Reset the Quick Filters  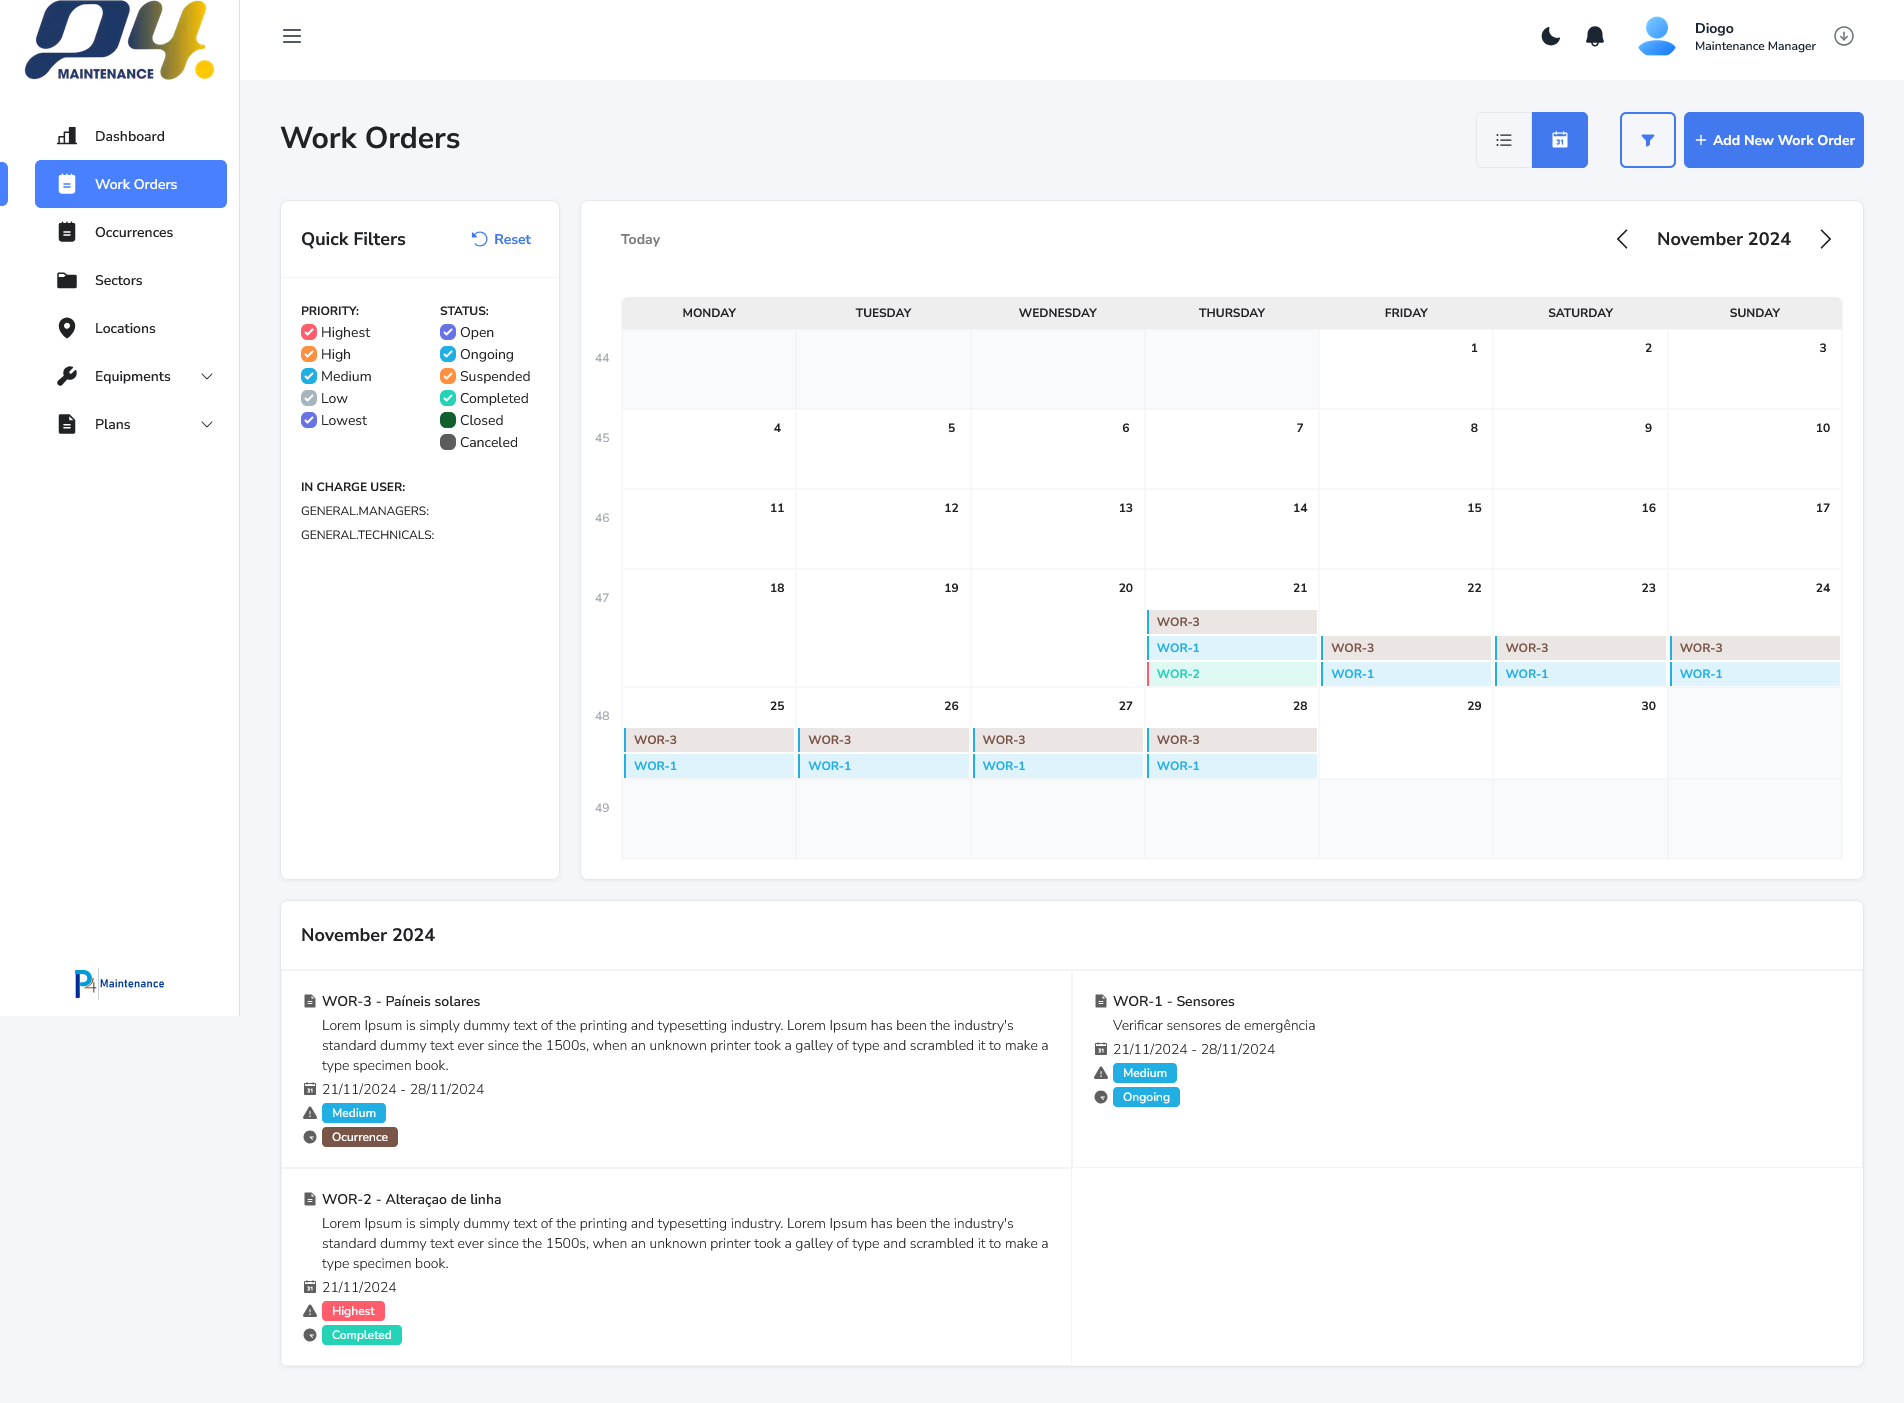point(500,239)
